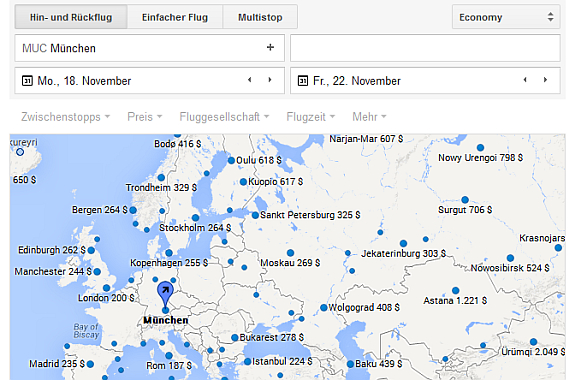Click the München origin pin on the map

165,295
